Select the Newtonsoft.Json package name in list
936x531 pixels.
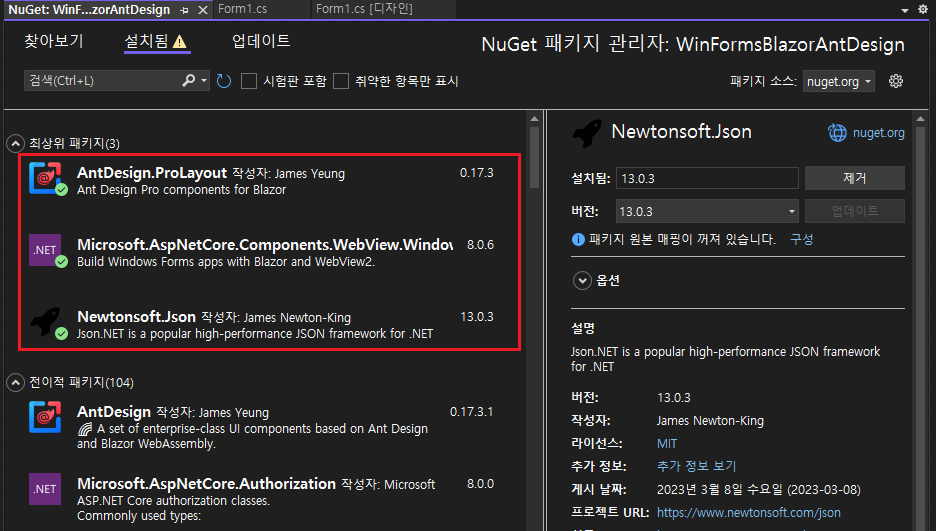[x=136, y=316]
